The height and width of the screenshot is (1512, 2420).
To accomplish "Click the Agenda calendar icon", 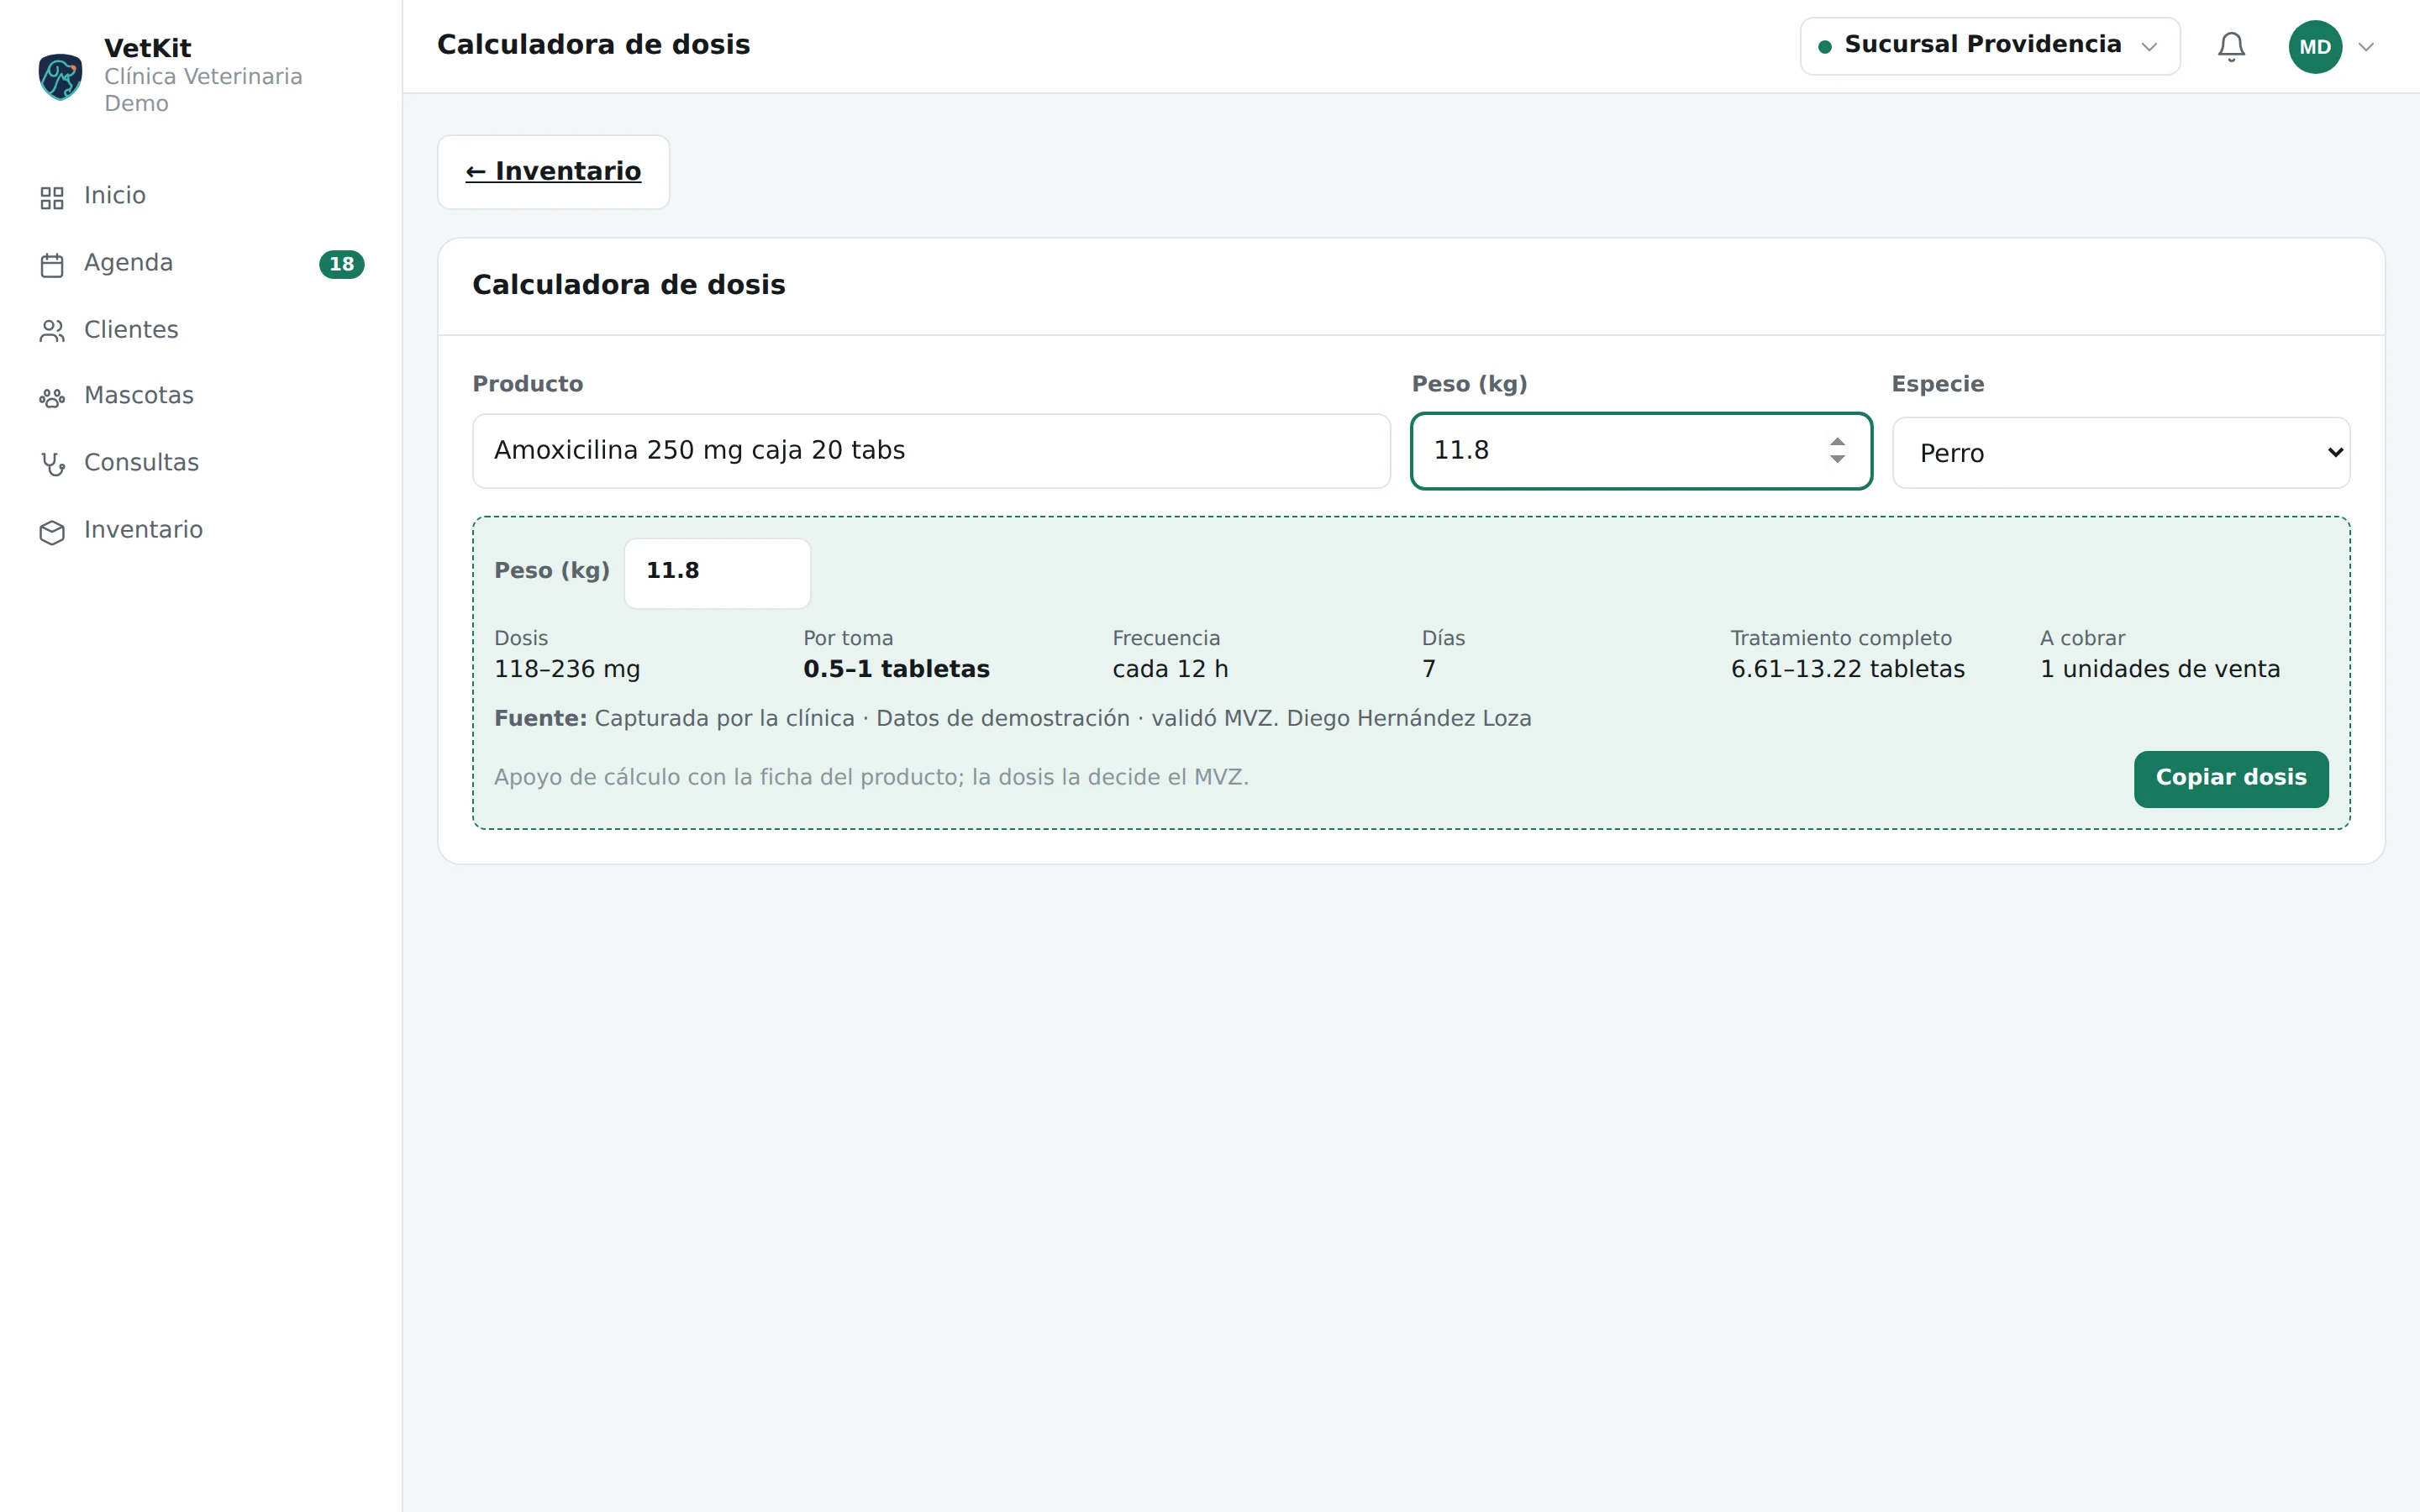I will click(x=52, y=264).
